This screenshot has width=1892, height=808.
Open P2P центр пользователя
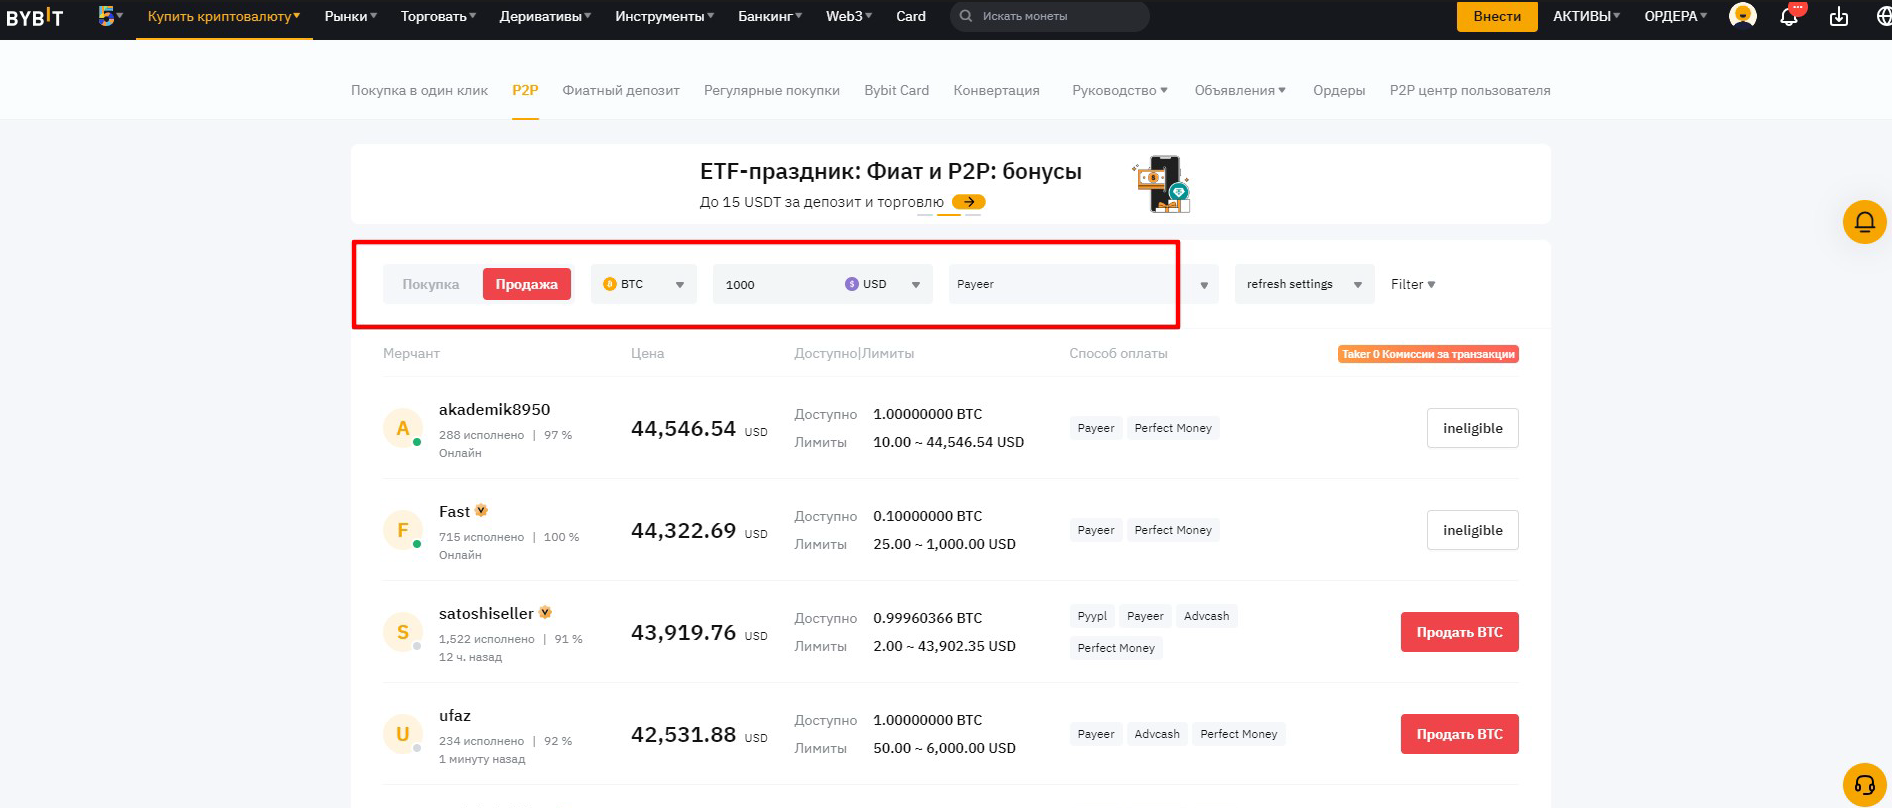click(x=1470, y=90)
